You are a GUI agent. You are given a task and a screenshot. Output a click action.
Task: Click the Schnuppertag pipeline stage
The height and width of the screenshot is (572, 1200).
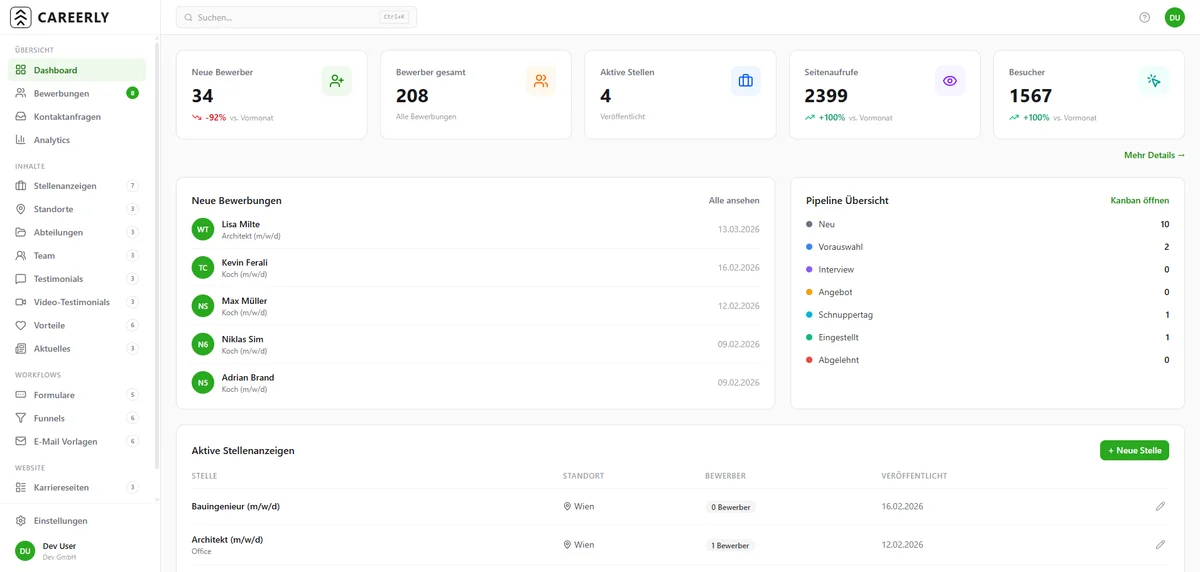click(987, 314)
